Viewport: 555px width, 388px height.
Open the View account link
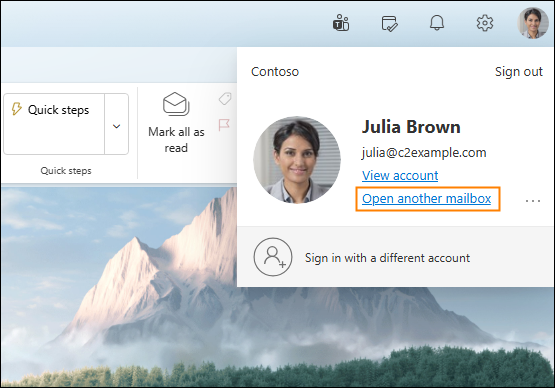[400, 175]
